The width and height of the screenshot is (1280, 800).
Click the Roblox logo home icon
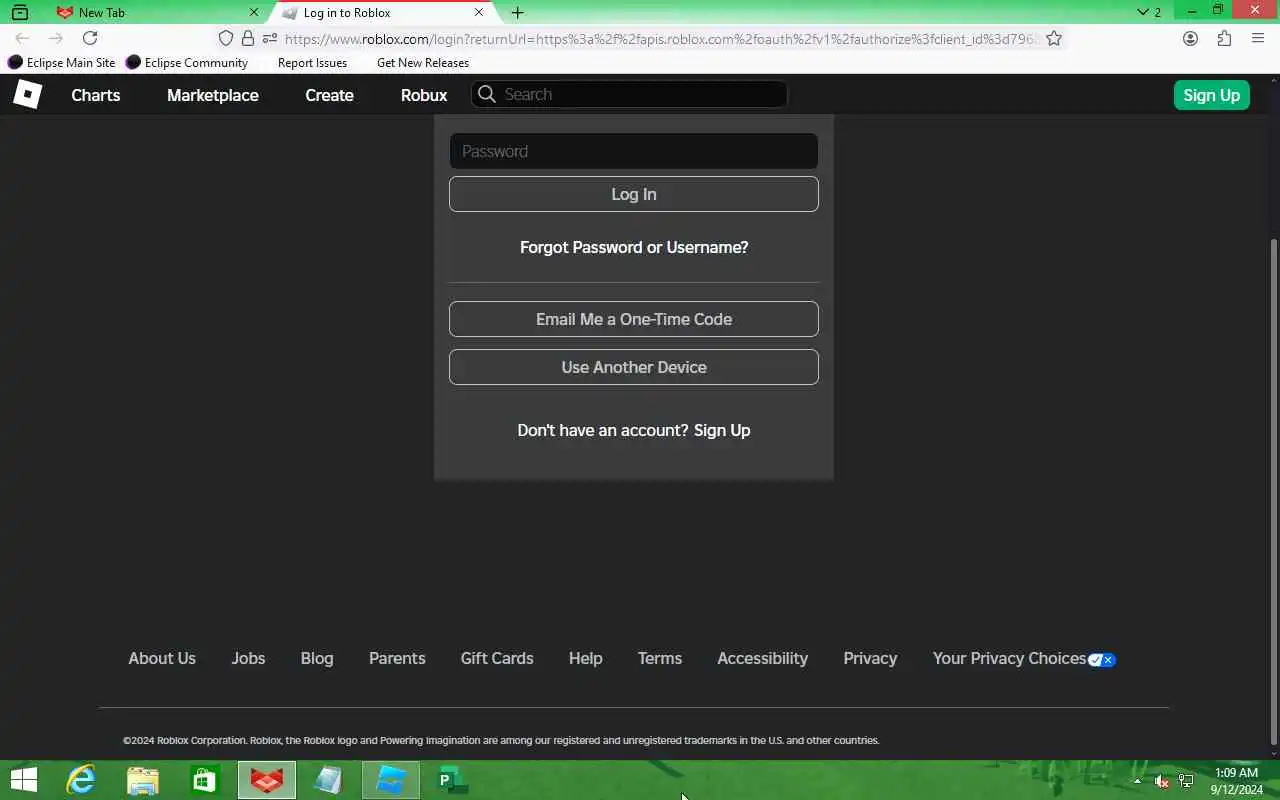(27, 95)
